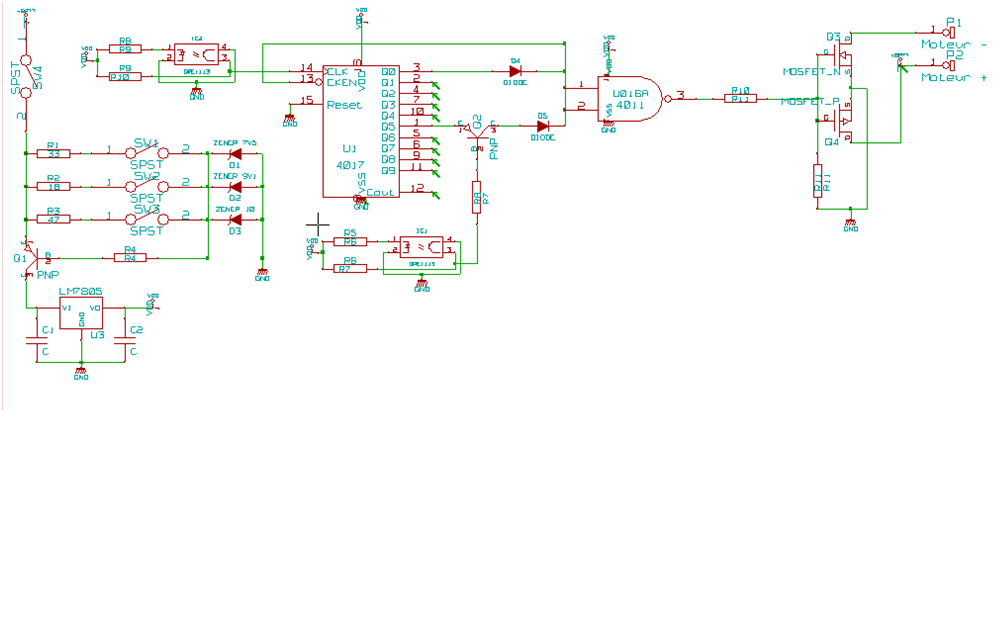The width and height of the screenshot is (1008, 630).
Task: Select the 4011 NAND gate U016A
Action: (x=630, y=99)
